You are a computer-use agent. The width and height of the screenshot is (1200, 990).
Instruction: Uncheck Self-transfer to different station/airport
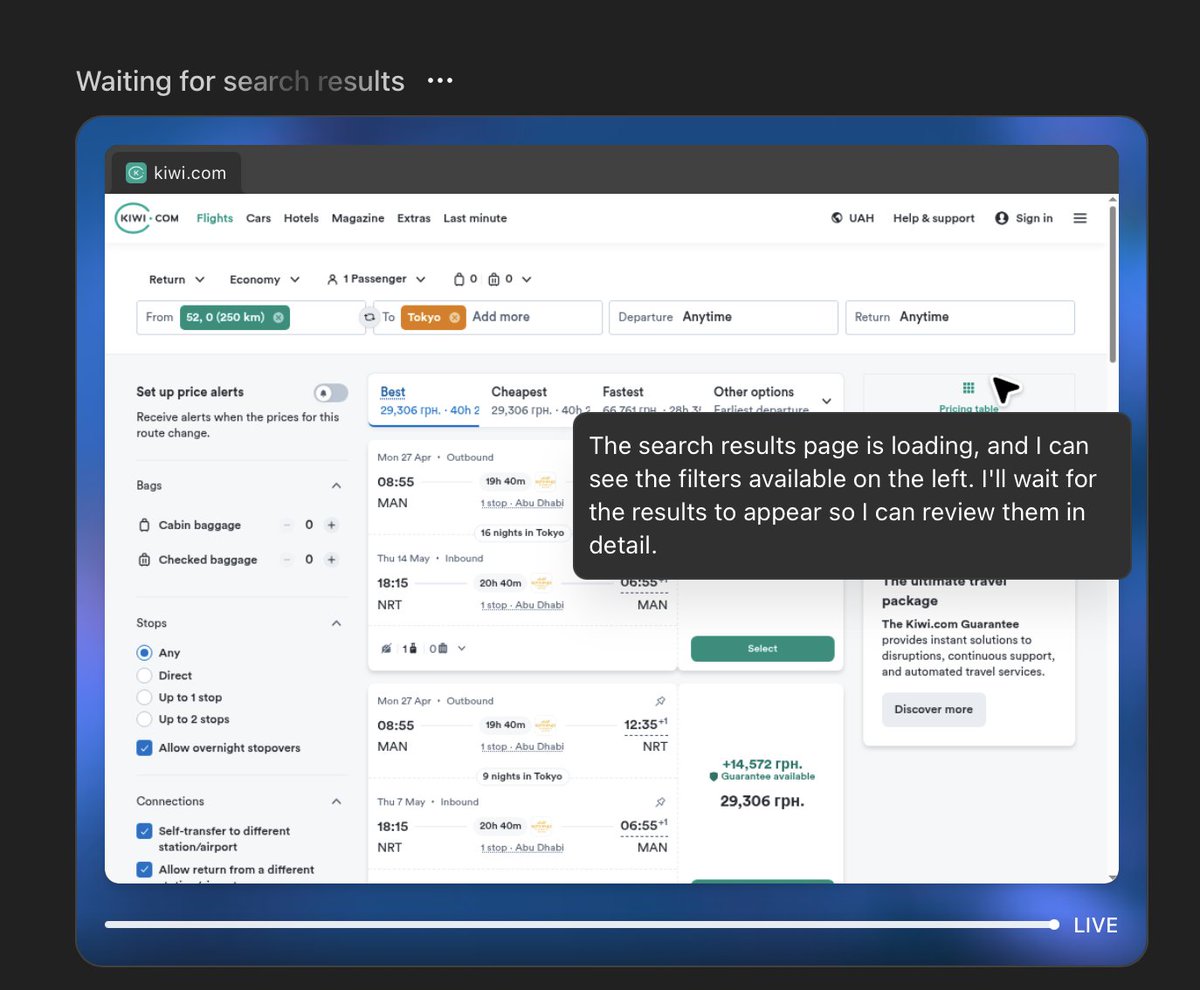[x=144, y=831]
